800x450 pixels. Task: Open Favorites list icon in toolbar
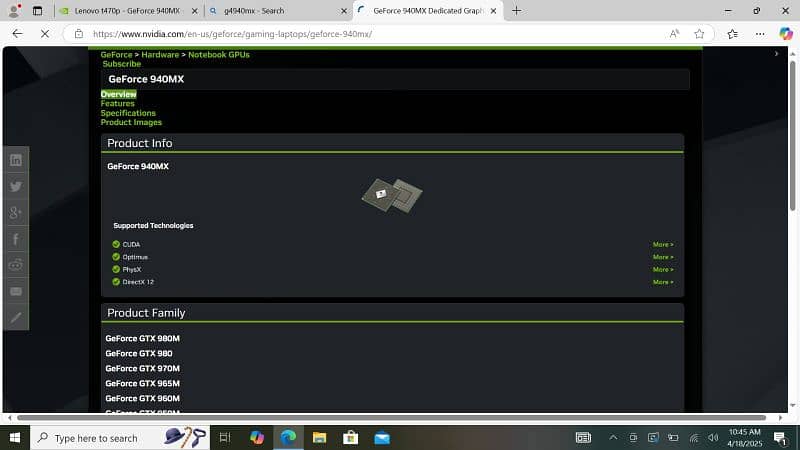[x=733, y=34]
